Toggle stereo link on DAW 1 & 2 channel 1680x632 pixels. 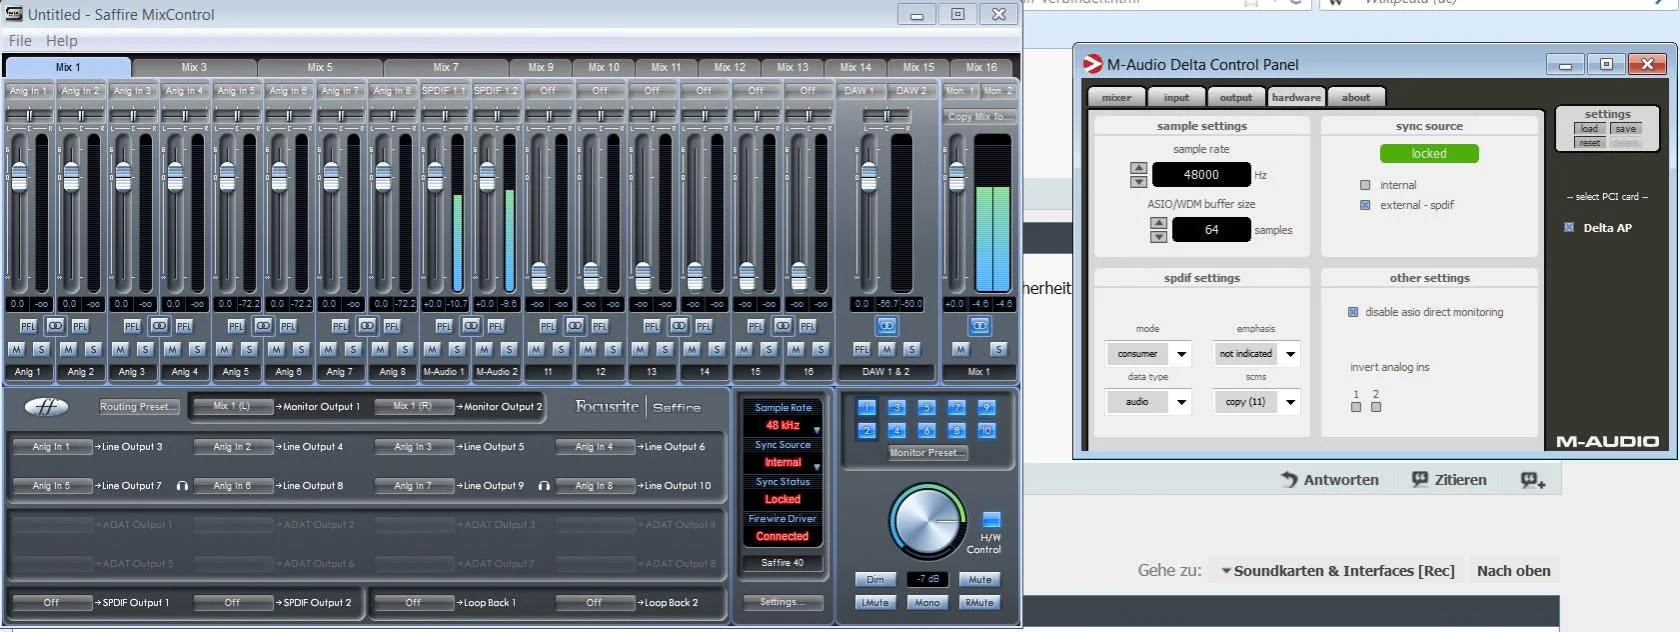click(x=886, y=326)
